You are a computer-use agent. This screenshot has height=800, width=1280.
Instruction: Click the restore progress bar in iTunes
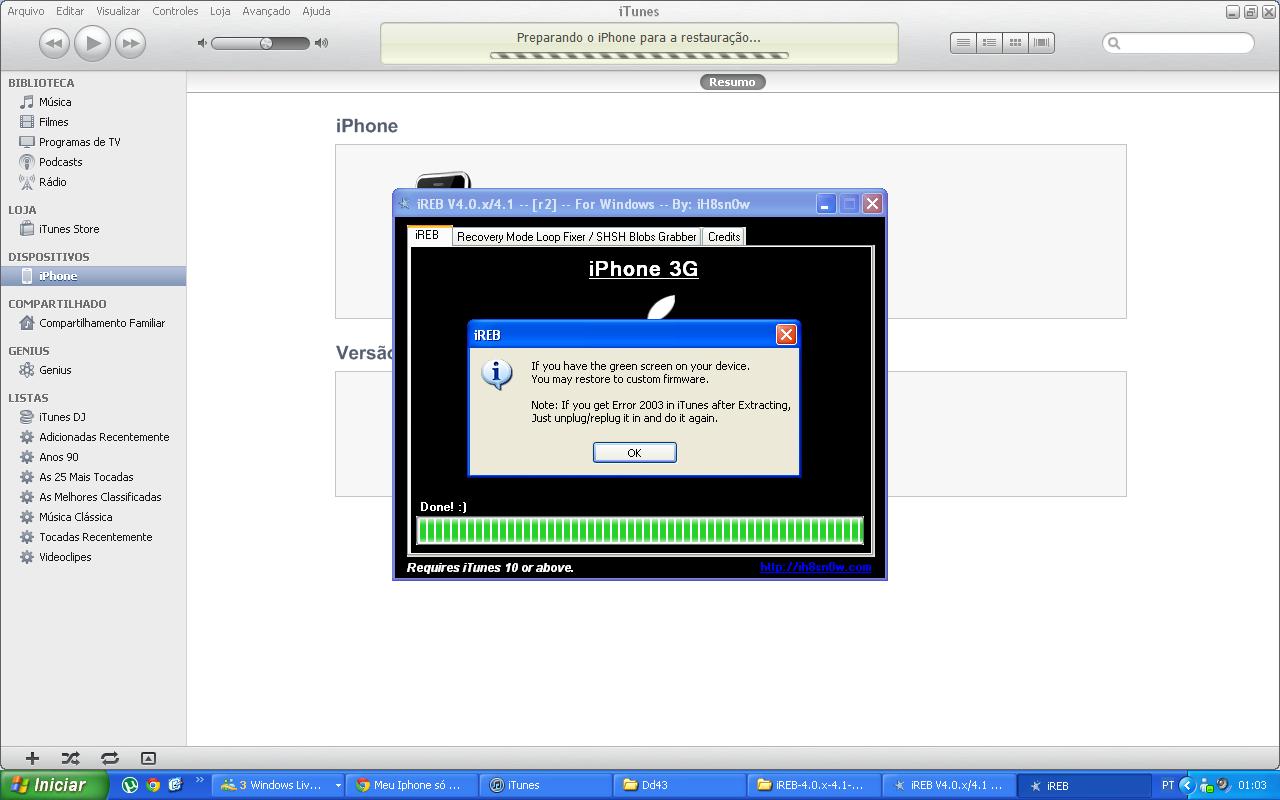[x=639, y=55]
